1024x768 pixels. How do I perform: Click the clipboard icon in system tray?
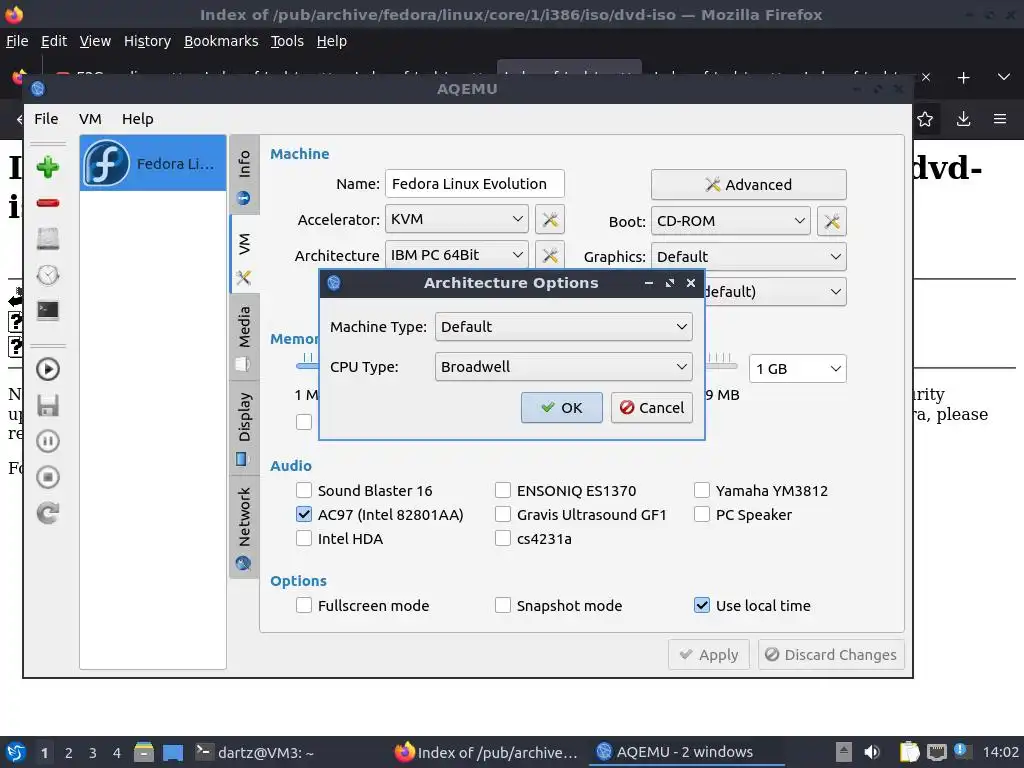coord(909,752)
